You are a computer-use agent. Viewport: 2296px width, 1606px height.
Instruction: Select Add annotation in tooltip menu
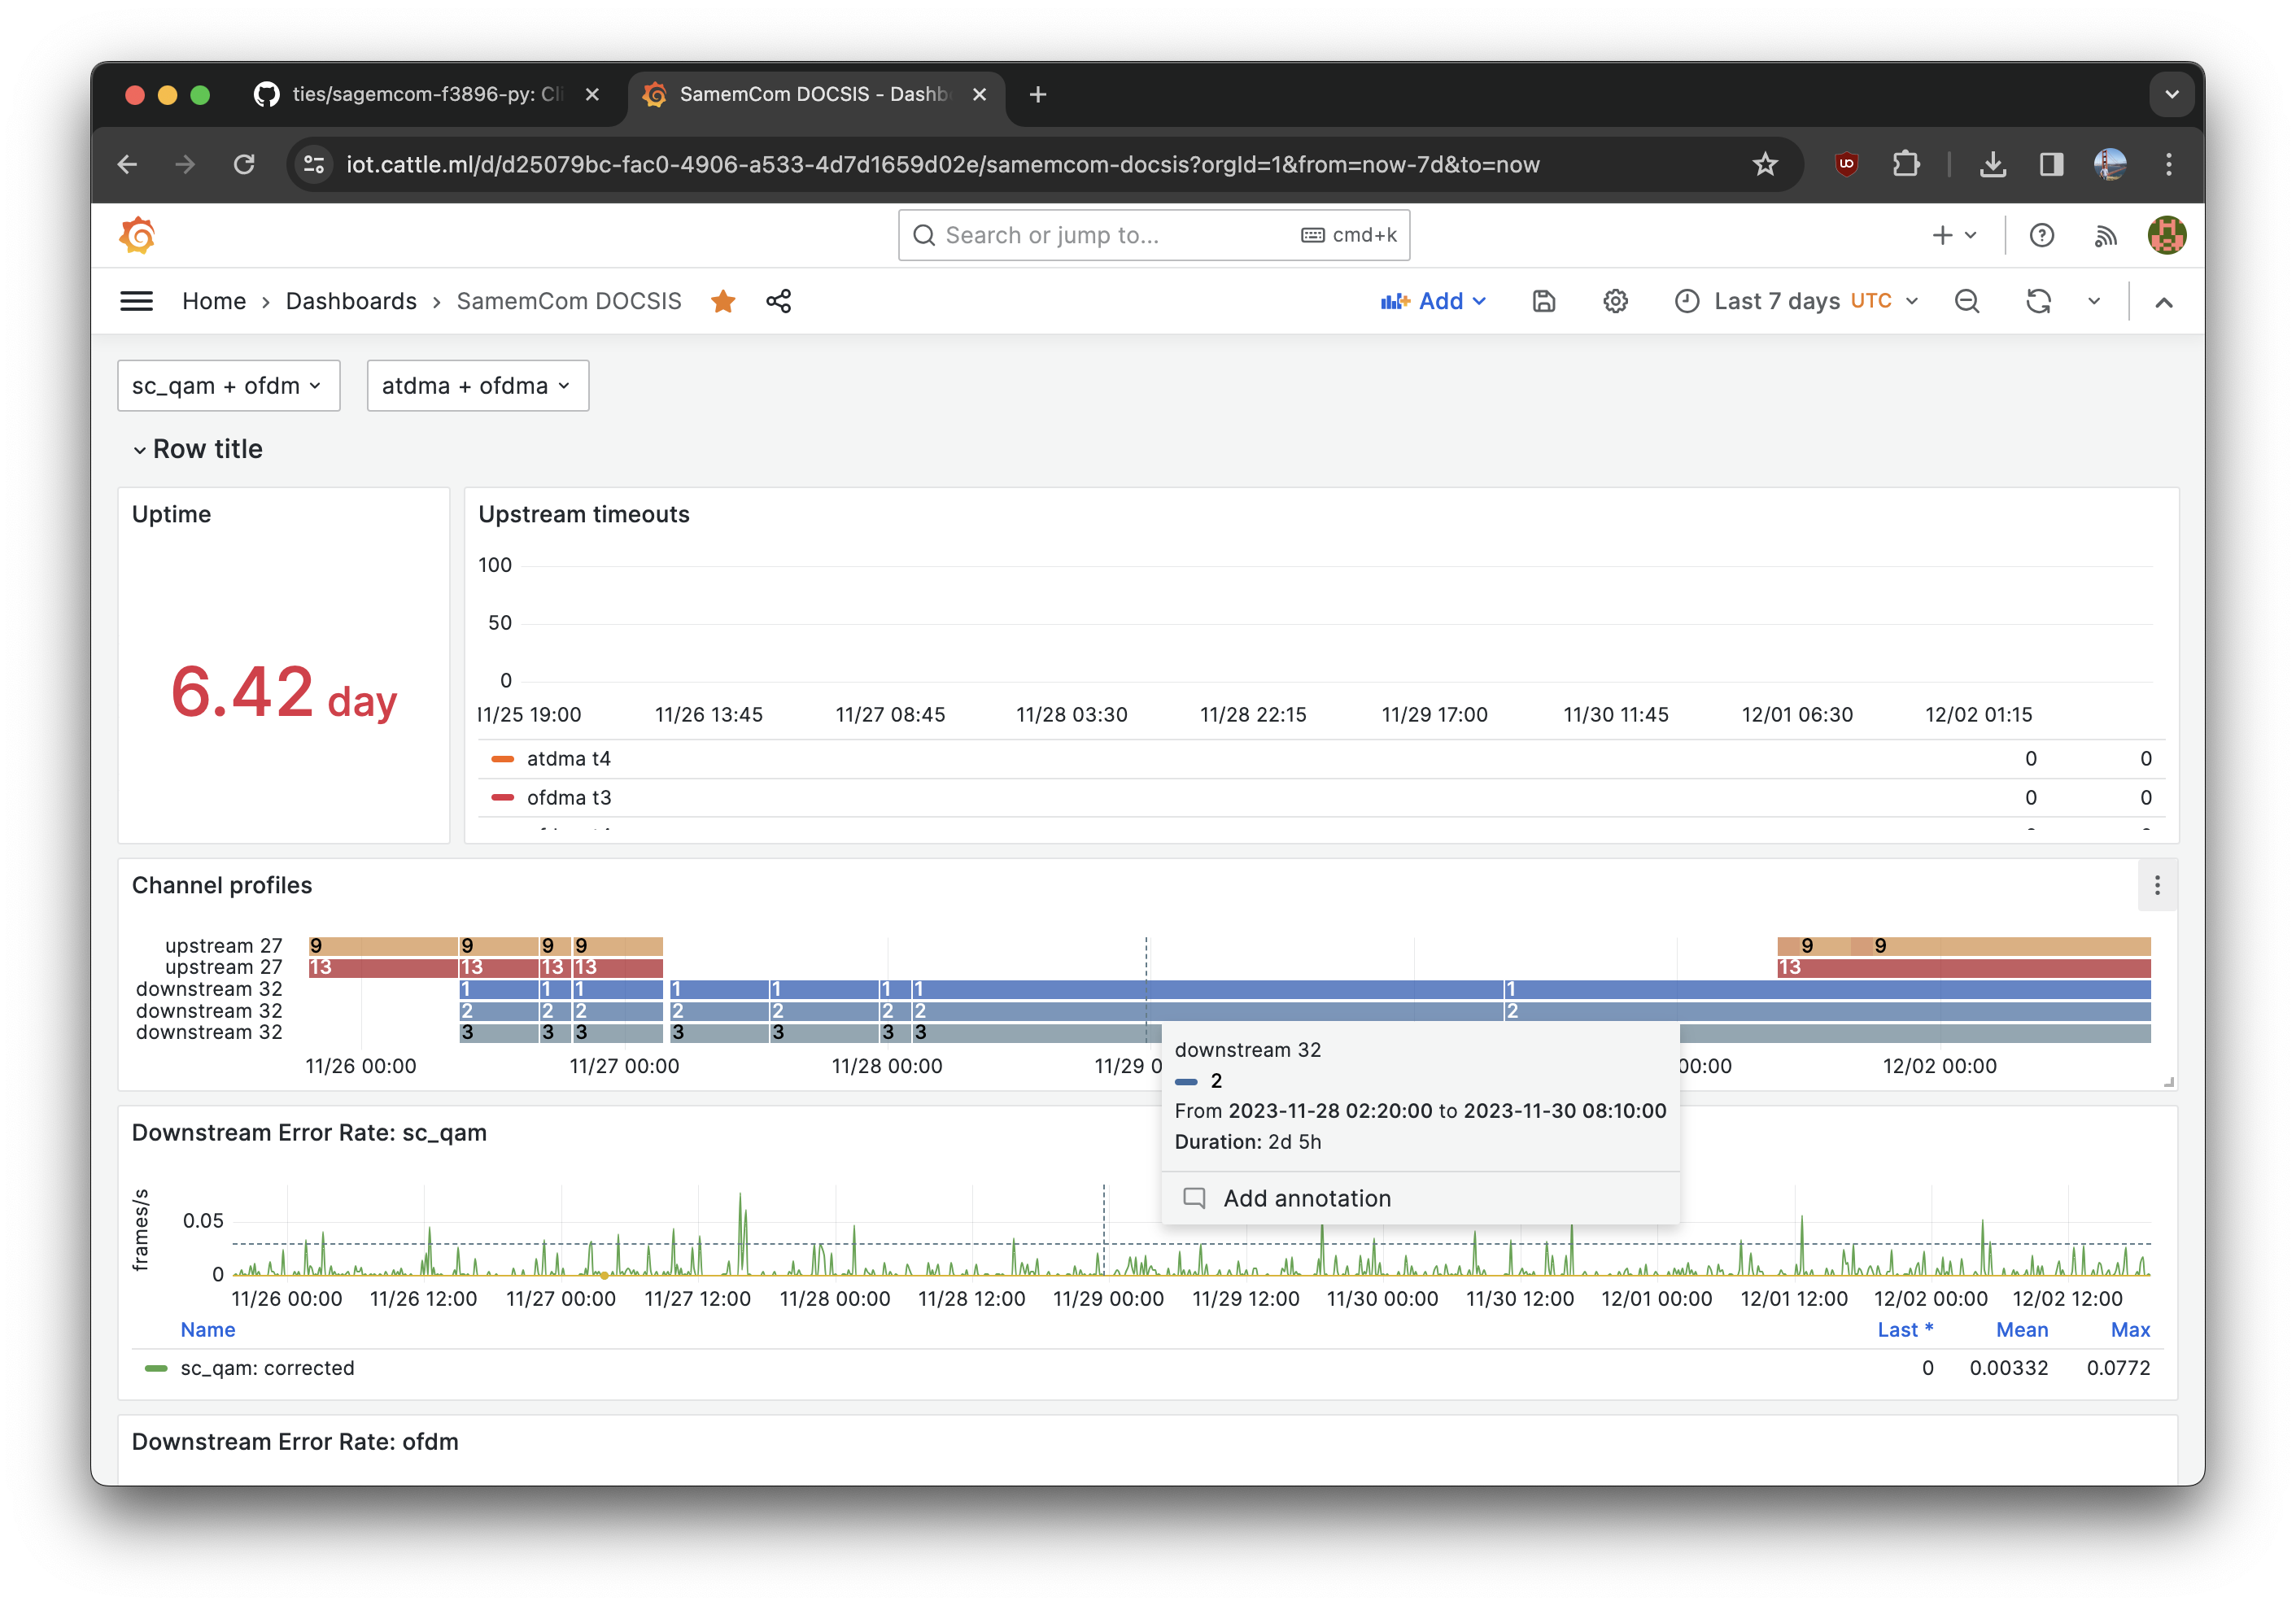coord(1306,1198)
